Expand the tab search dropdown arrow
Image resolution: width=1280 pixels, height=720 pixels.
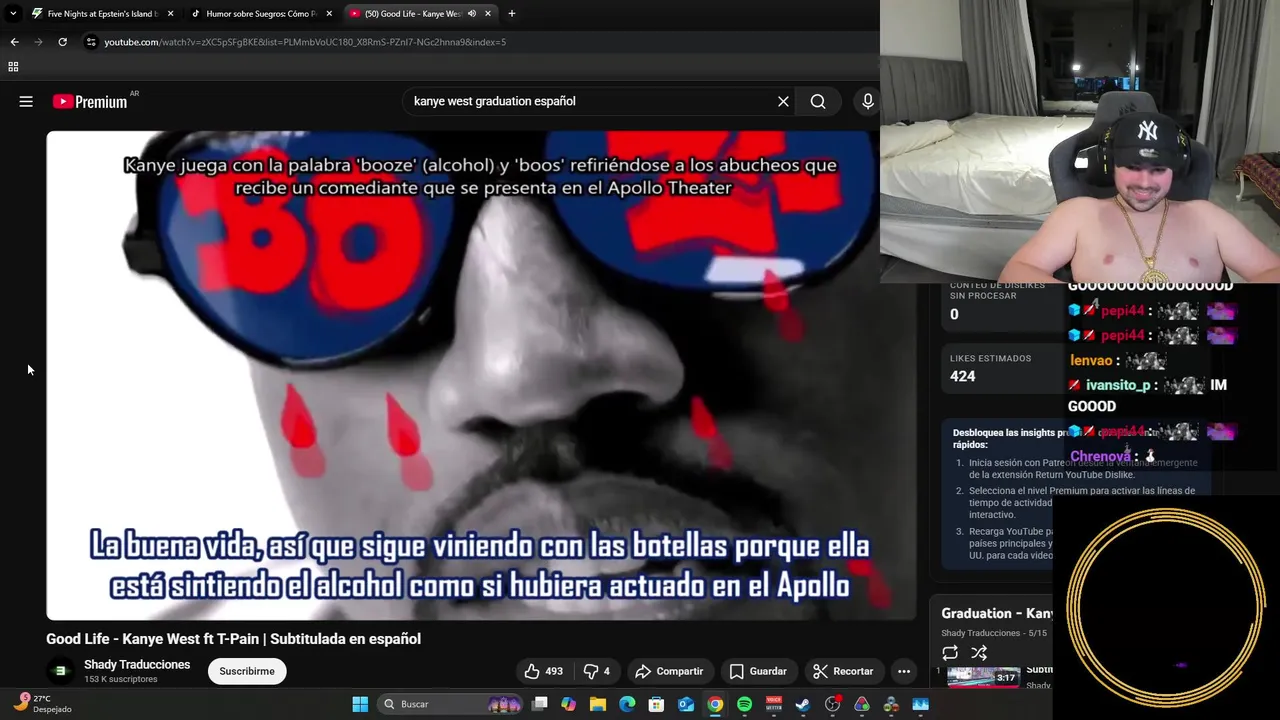(x=12, y=14)
